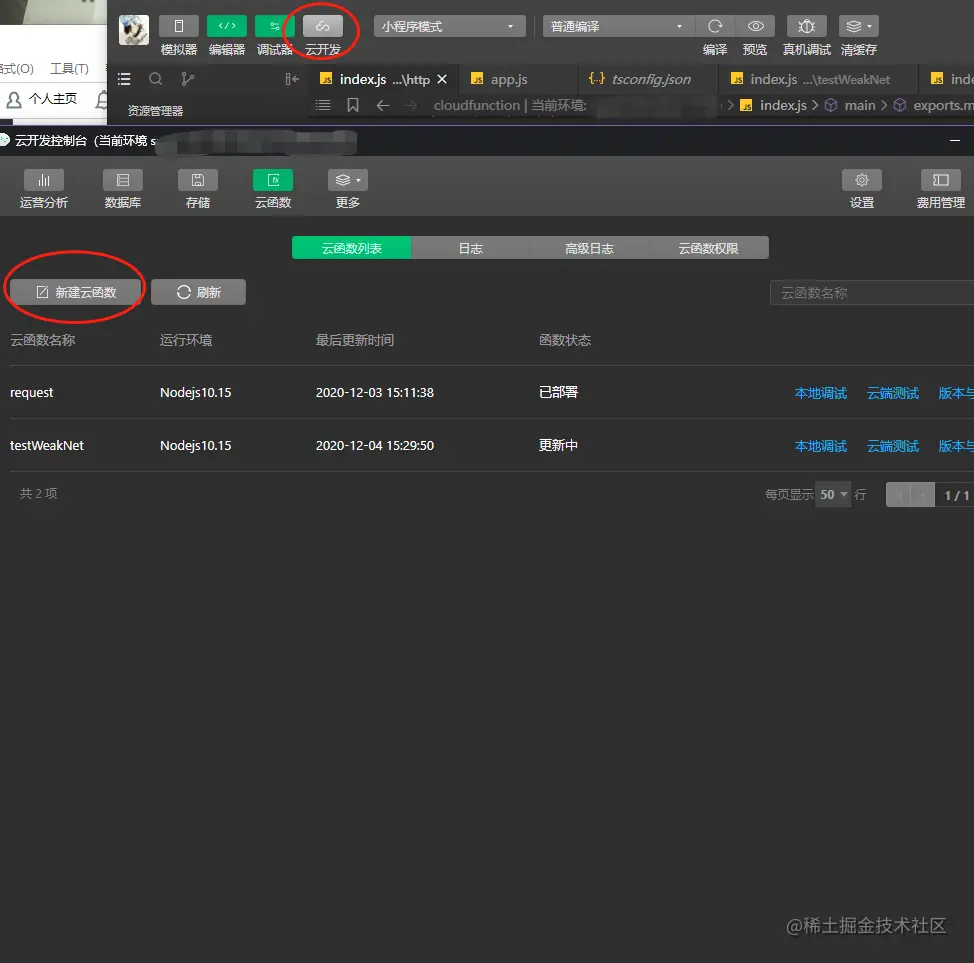Focus the 云函数名称 search field

coord(872,293)
